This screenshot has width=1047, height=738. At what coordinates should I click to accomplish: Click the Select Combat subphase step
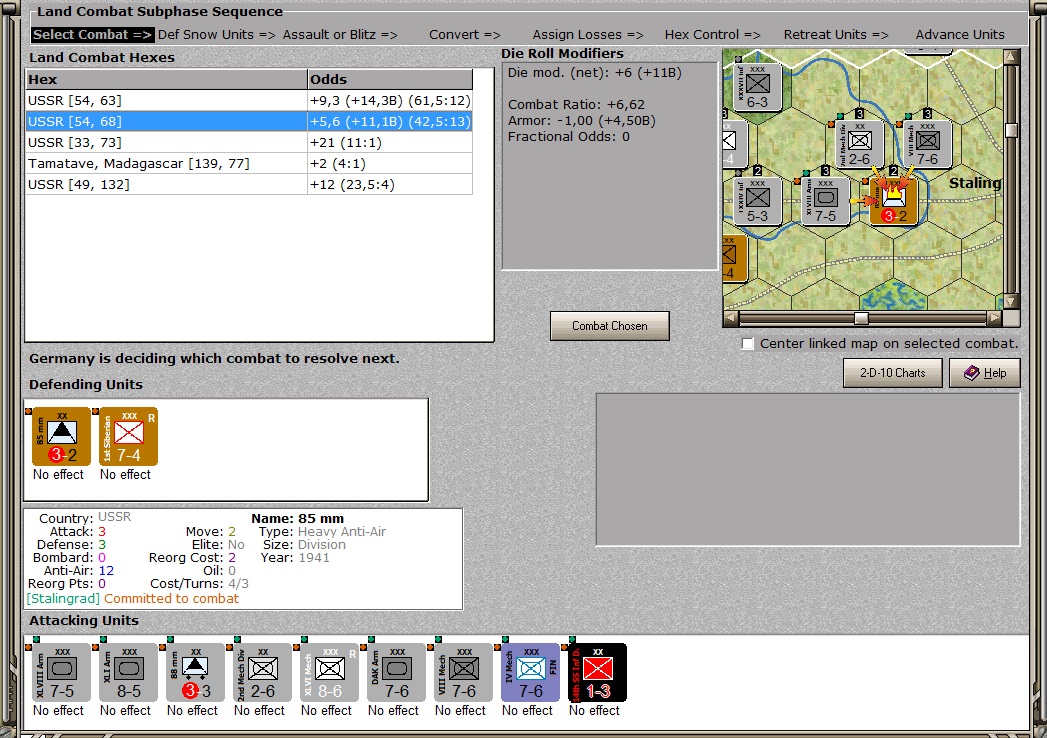92,35
